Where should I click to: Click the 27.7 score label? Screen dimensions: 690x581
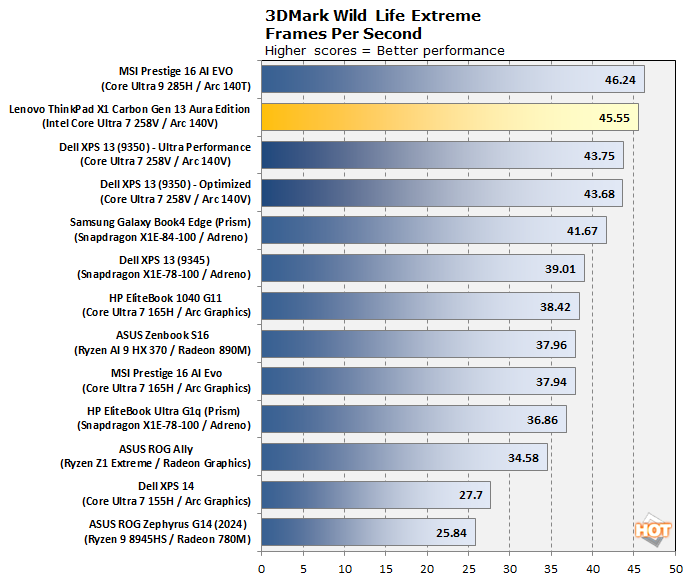(471, 495)
